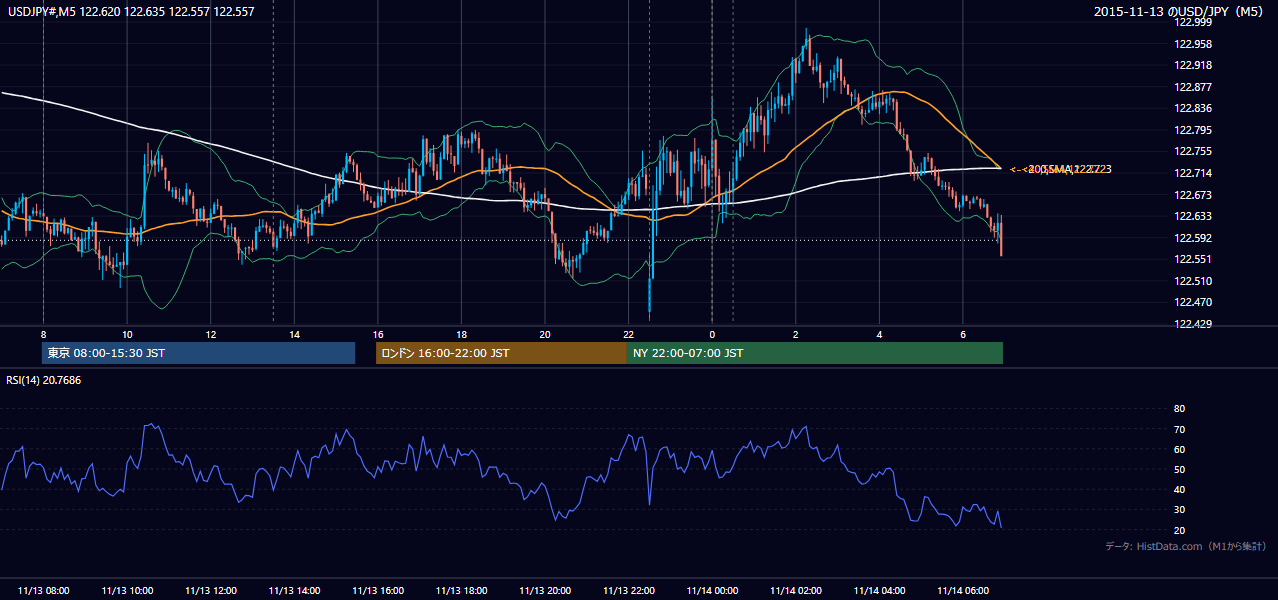Click hour label 12 on chart time axis

pos(211,334)
